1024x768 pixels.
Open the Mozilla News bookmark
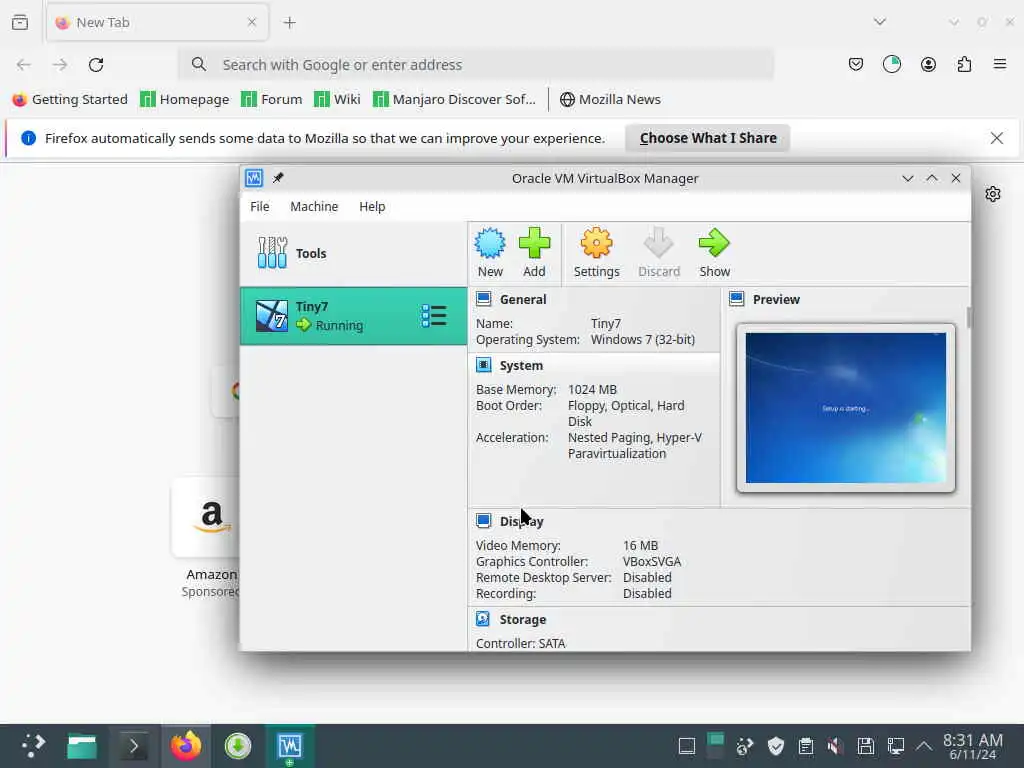[610, 99]
